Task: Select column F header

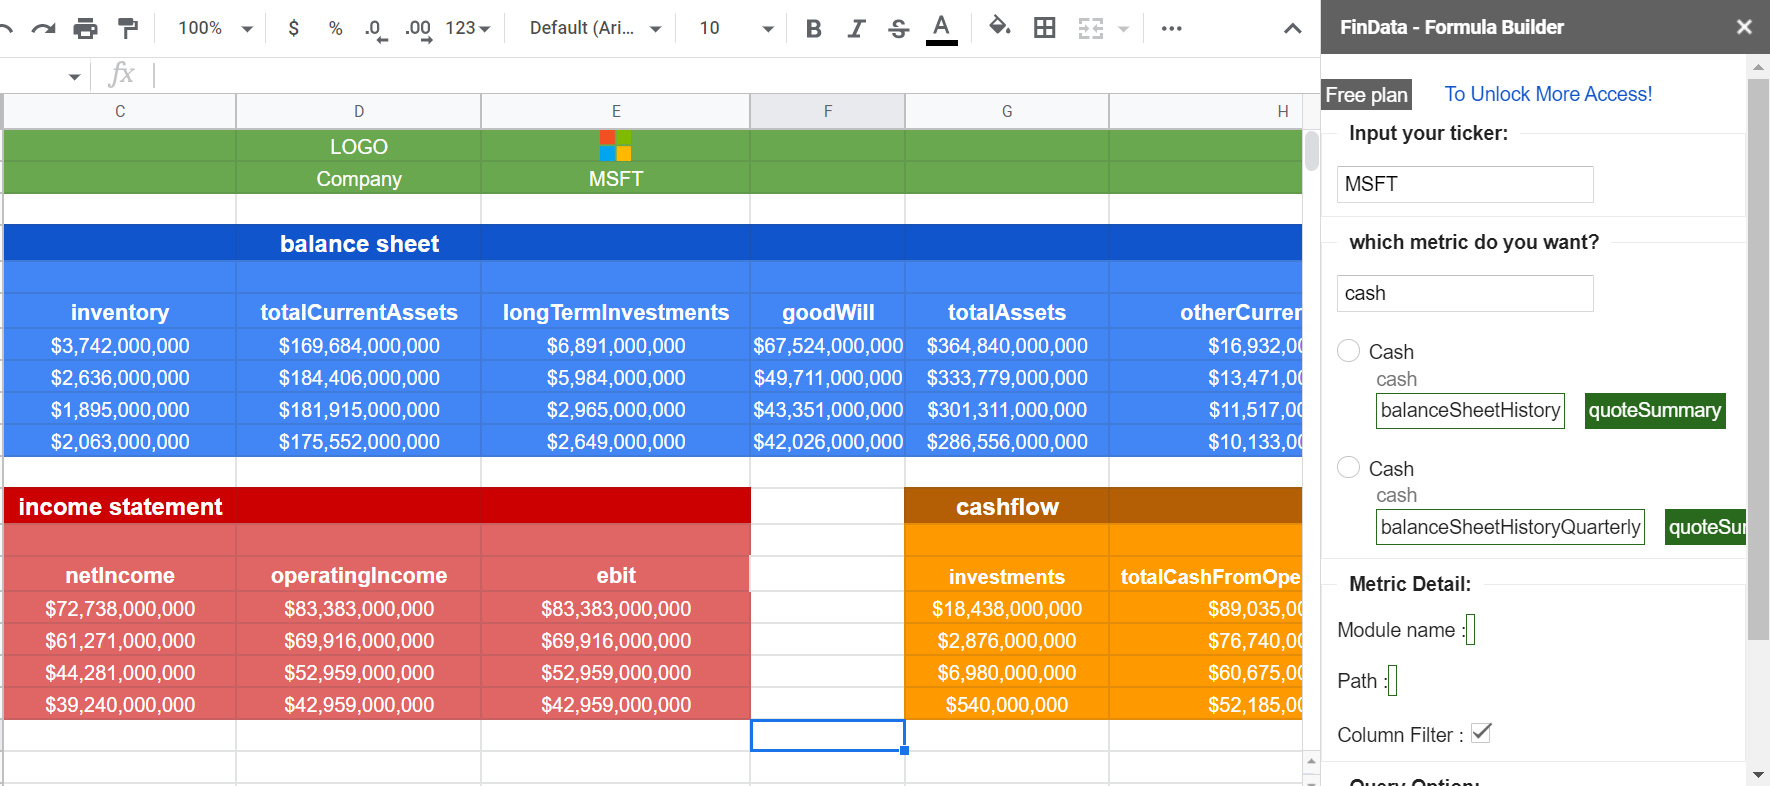Action: tap(828, 111)
